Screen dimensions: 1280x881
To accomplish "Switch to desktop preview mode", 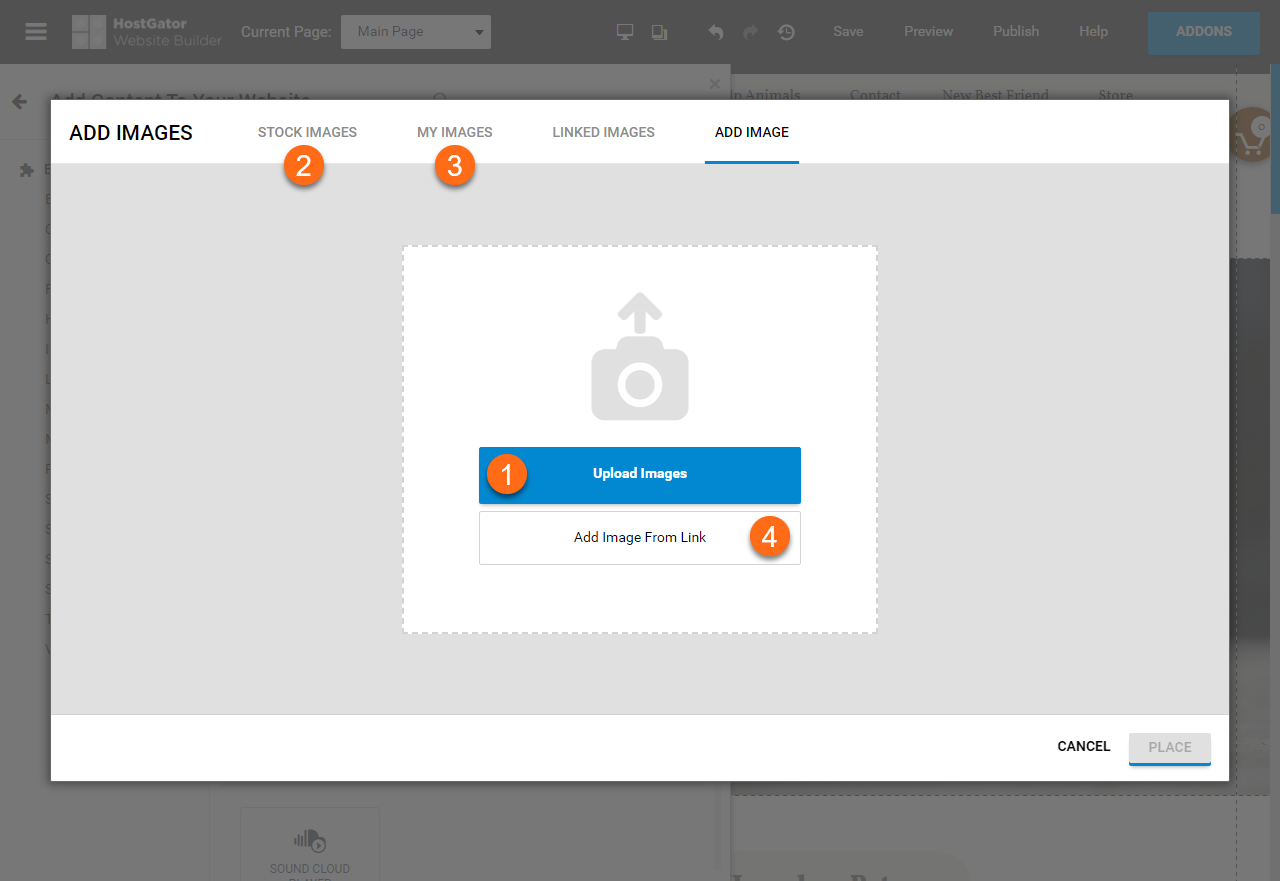I will [625, 31].
